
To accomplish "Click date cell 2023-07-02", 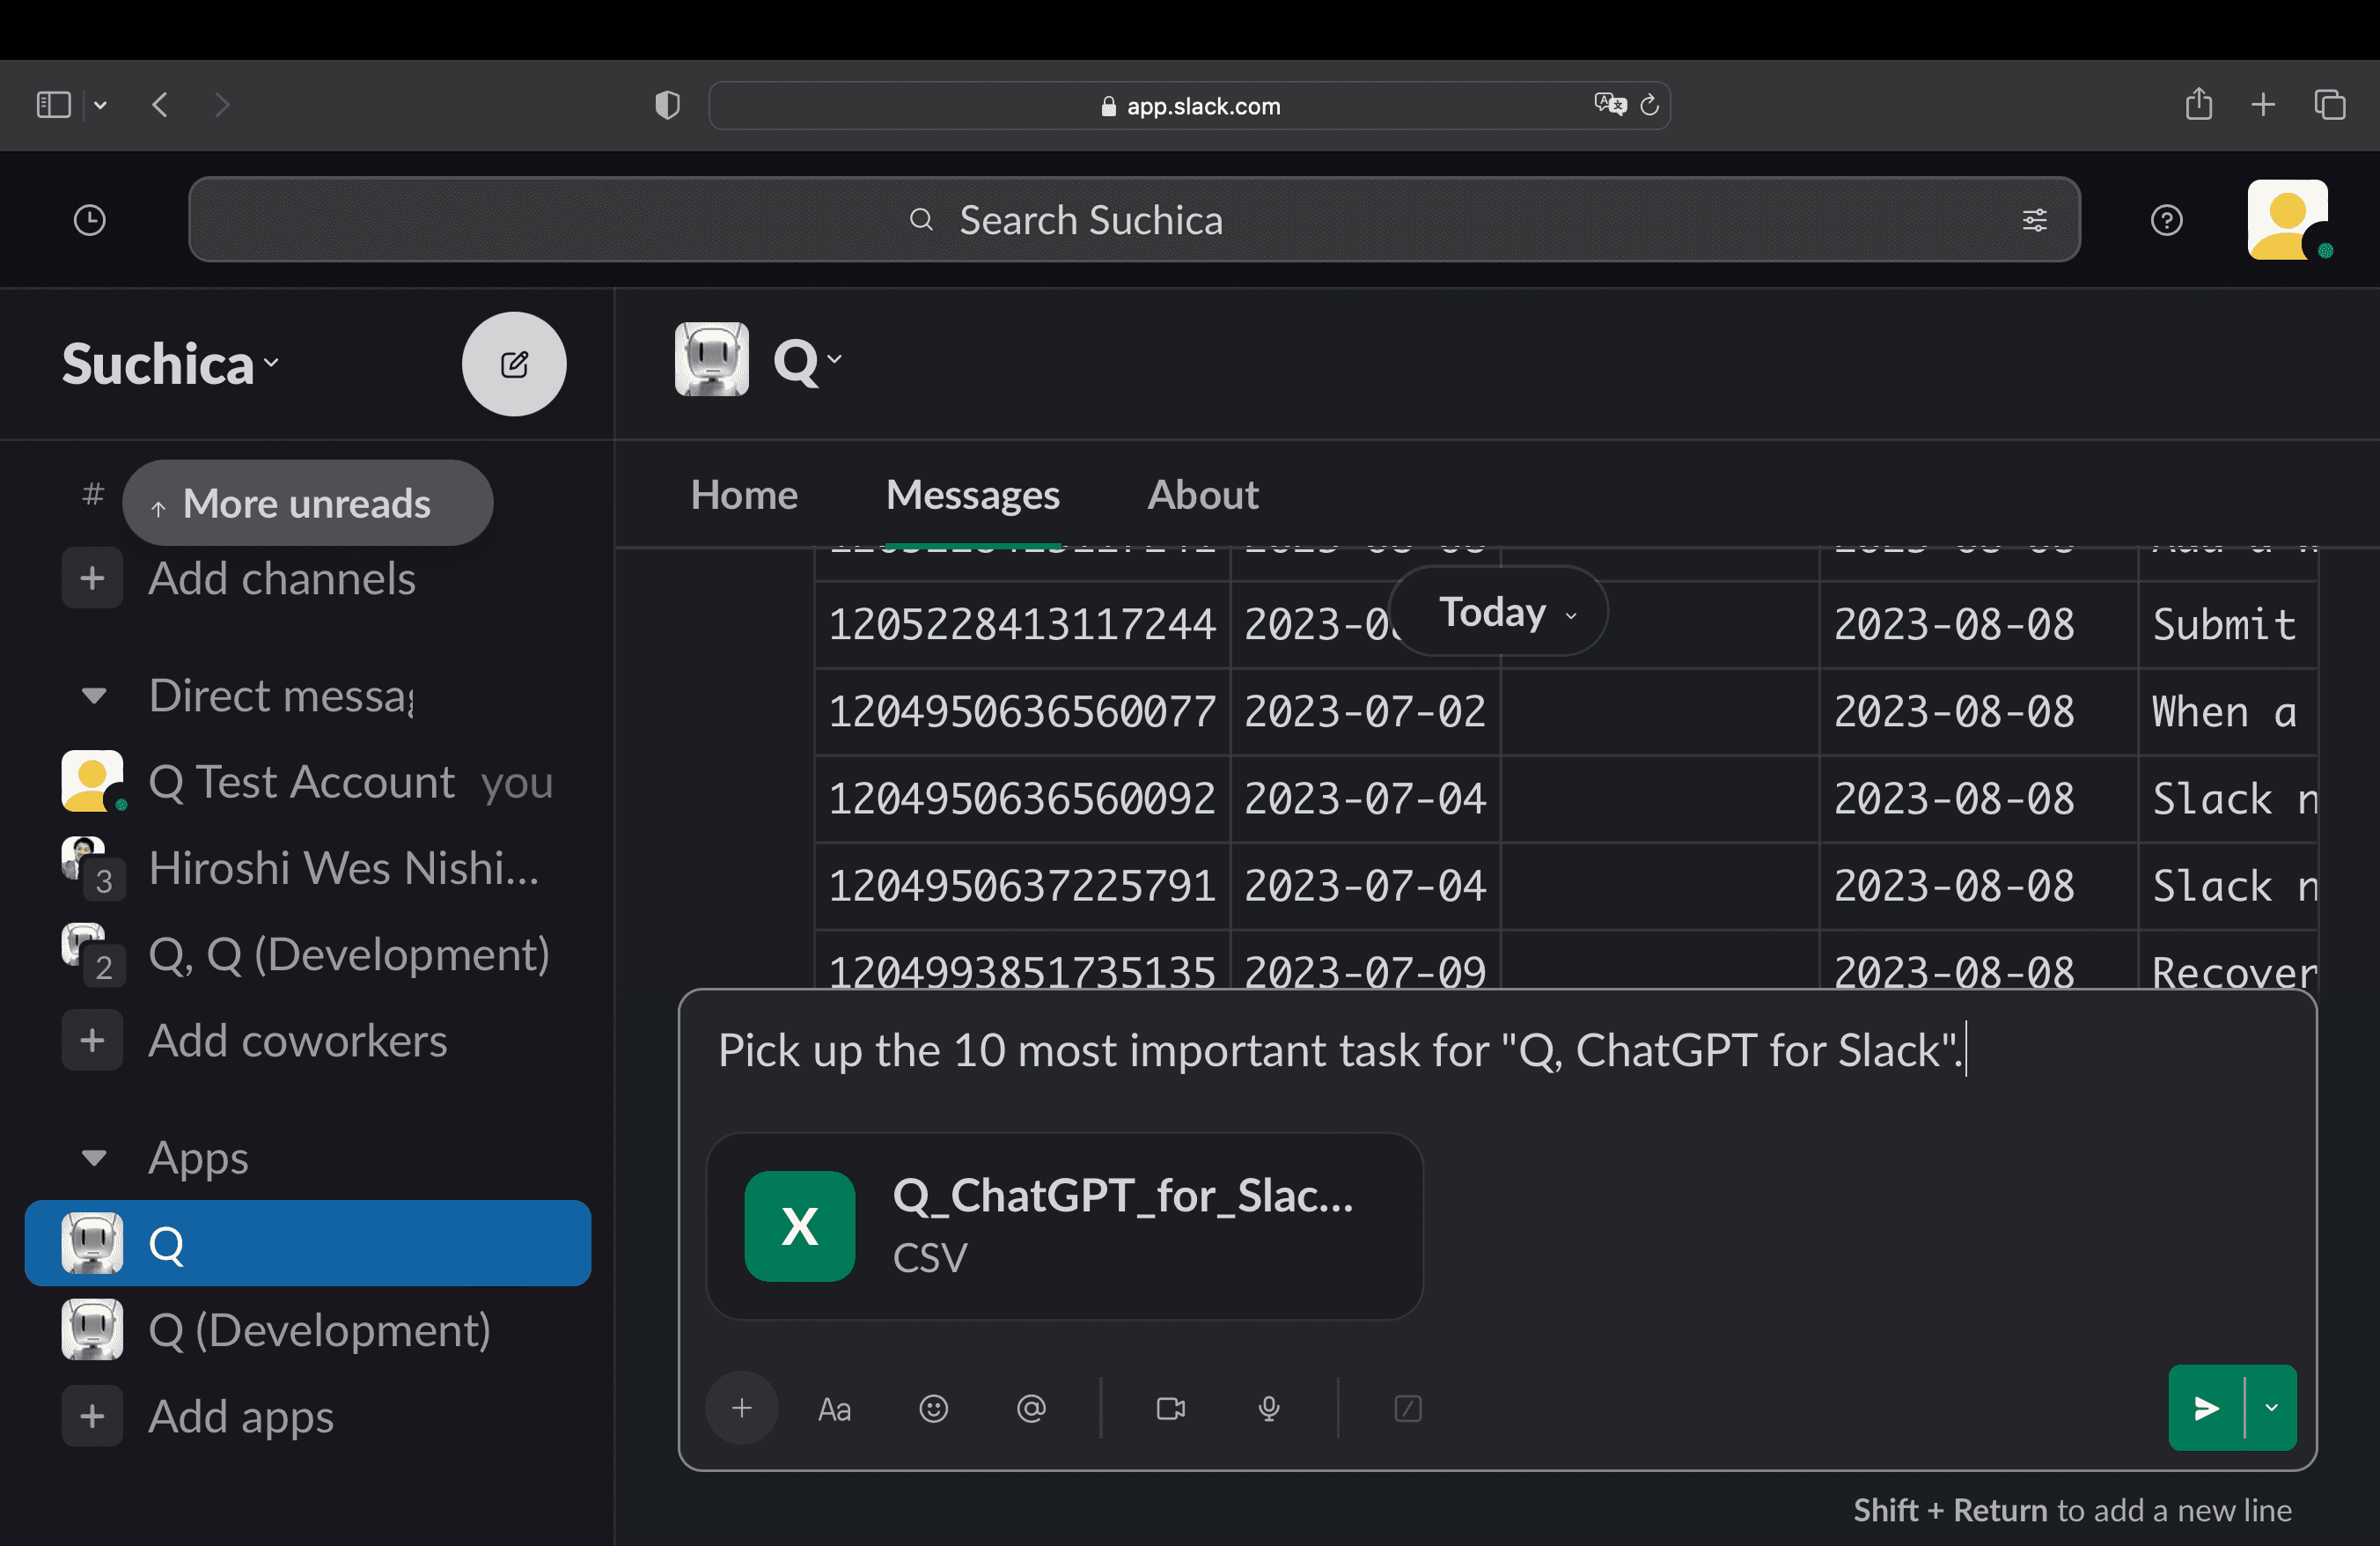I will point(1365,712).
